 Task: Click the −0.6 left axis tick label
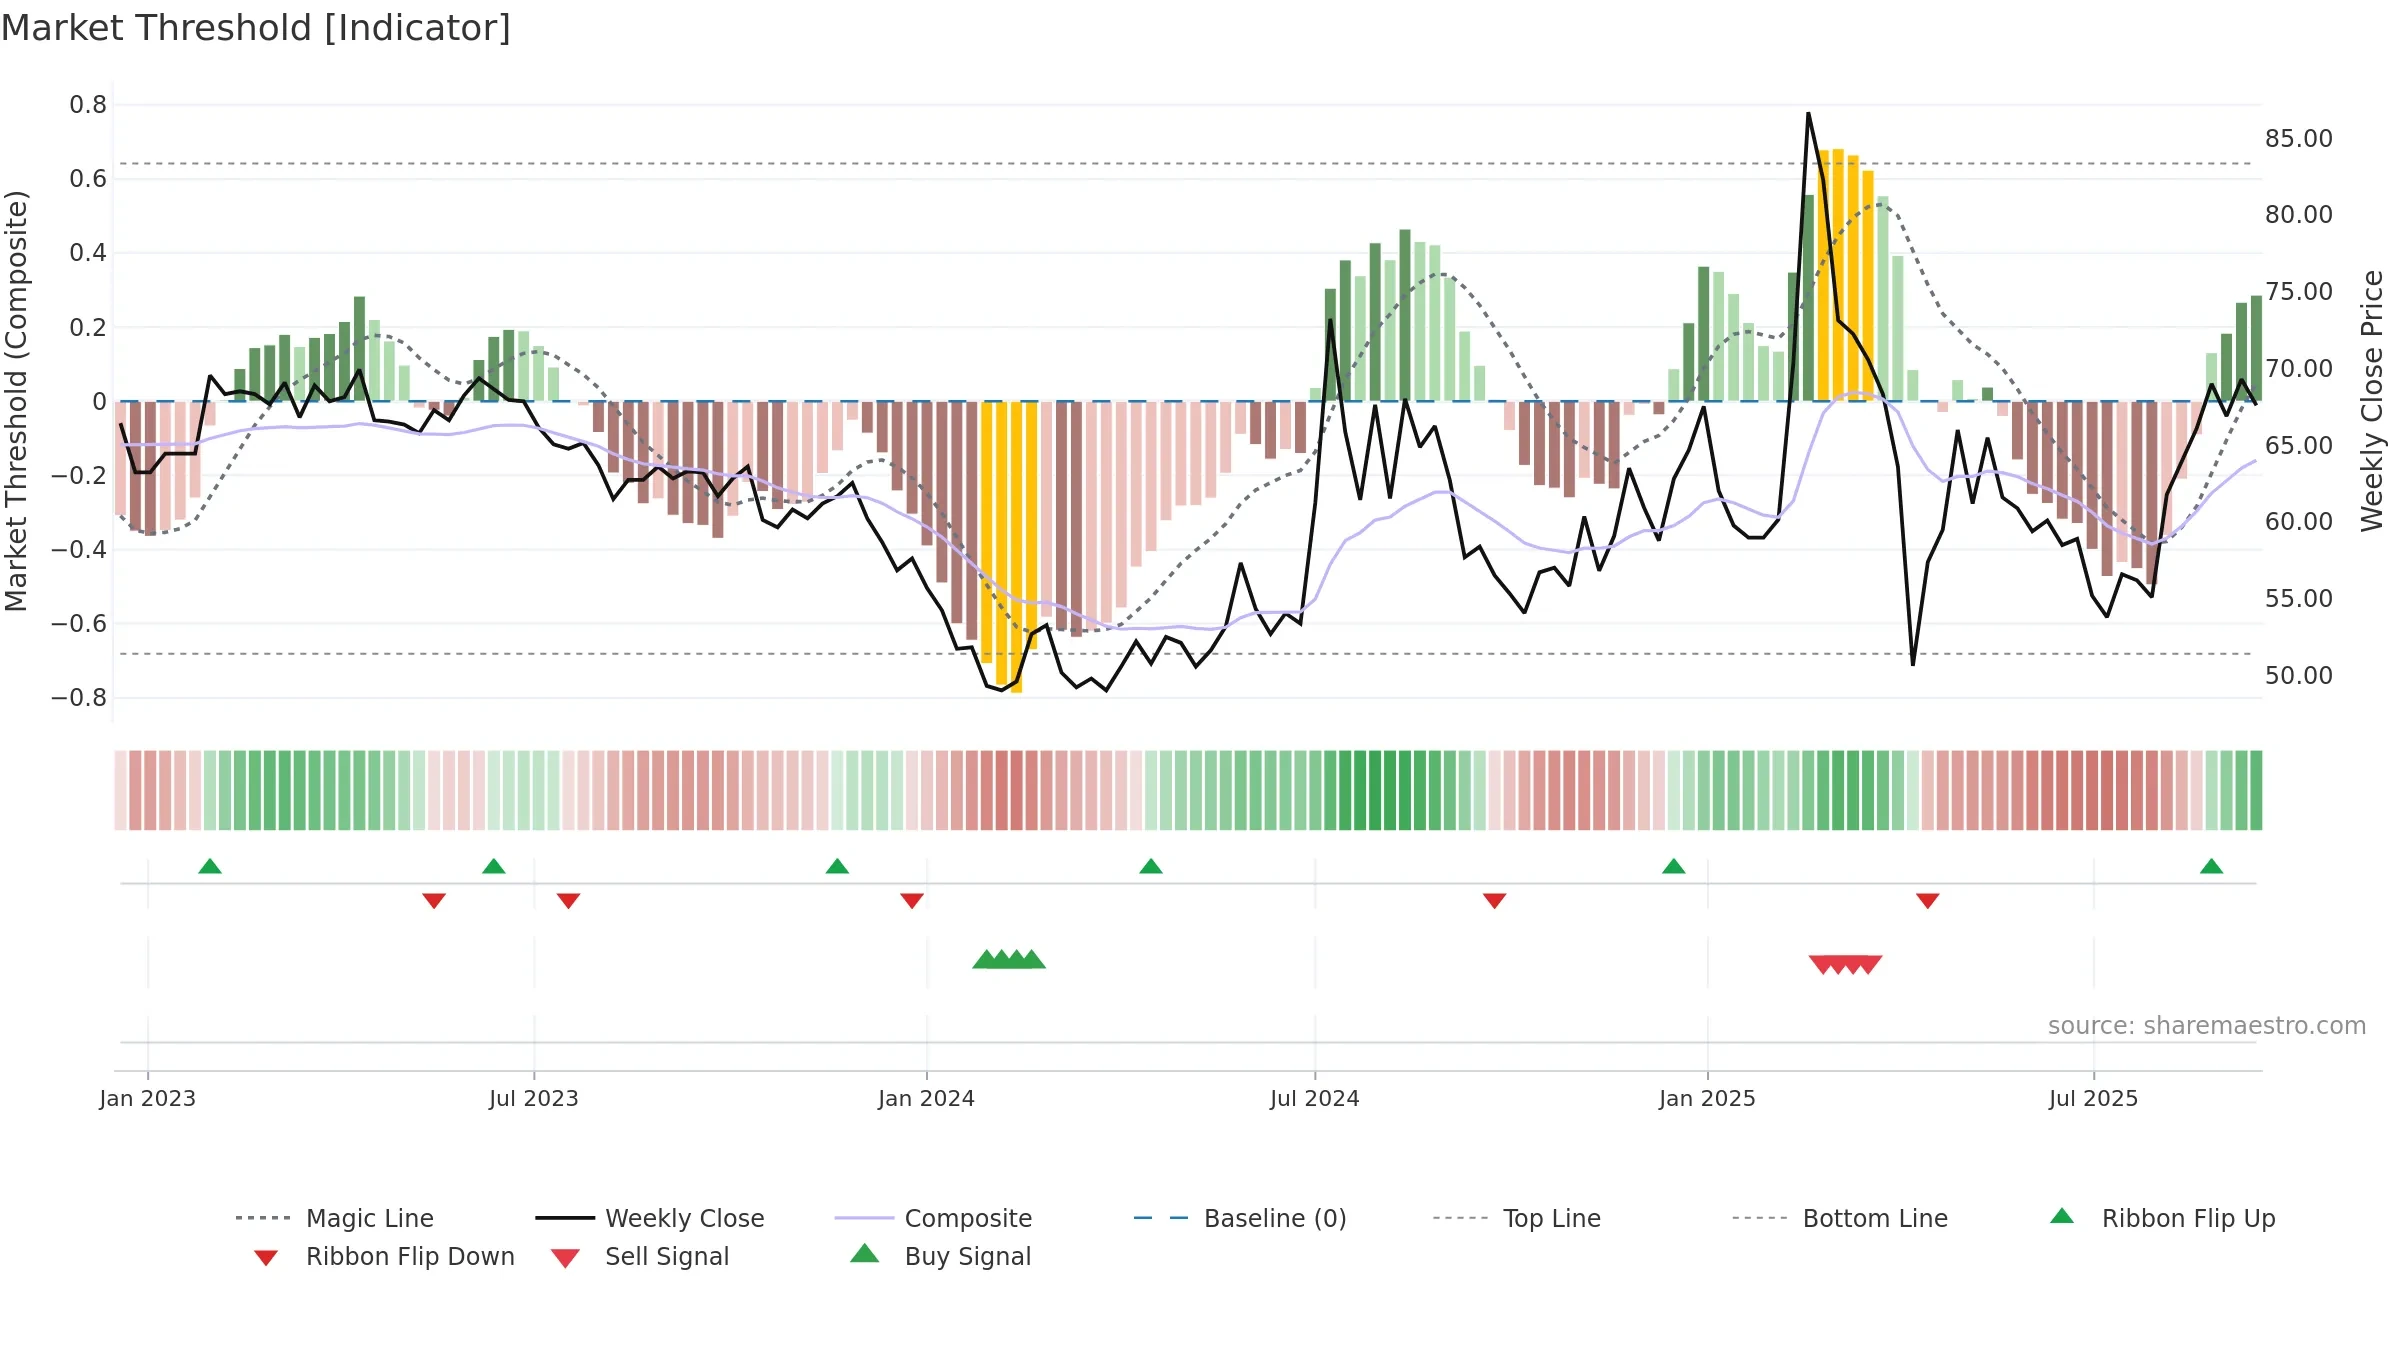(79, 624)
